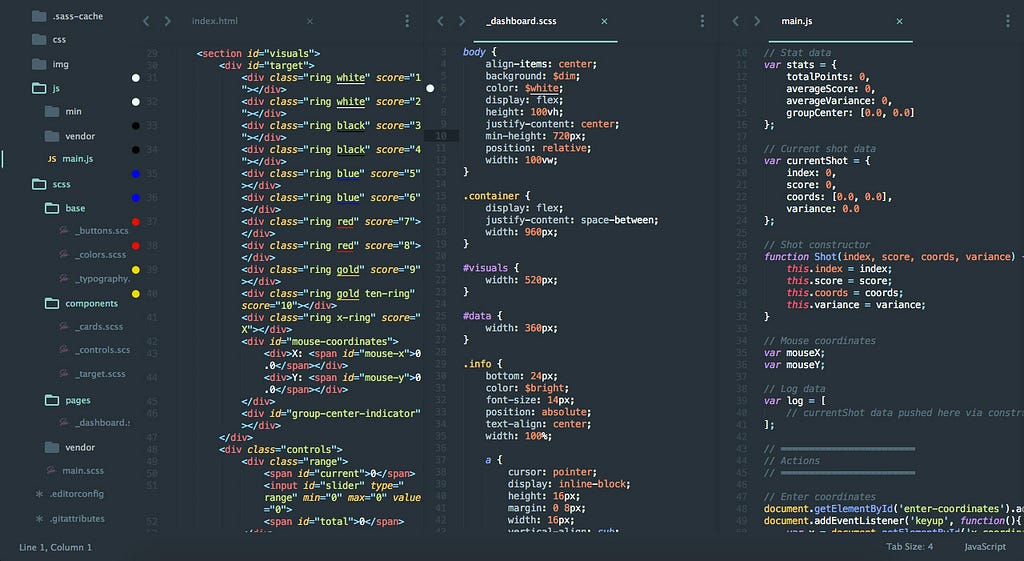1024x561 pixels.
Task: Collapse the base folder under scss
Action: tap(65, 208)
